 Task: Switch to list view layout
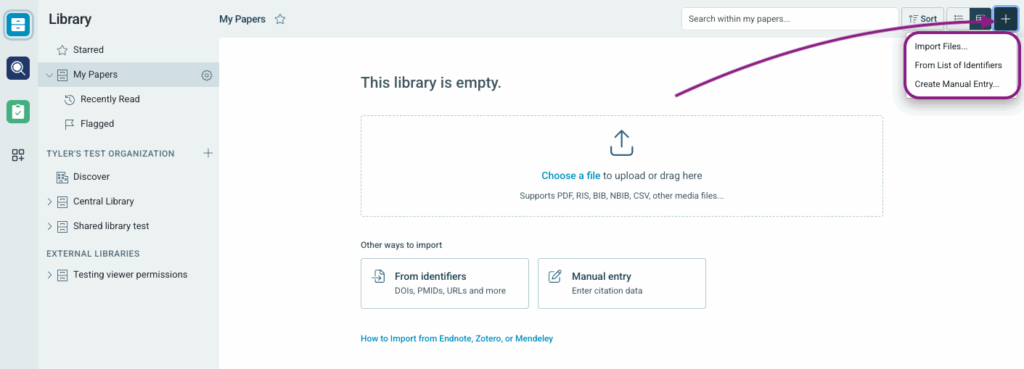click(x=959, y=19)
